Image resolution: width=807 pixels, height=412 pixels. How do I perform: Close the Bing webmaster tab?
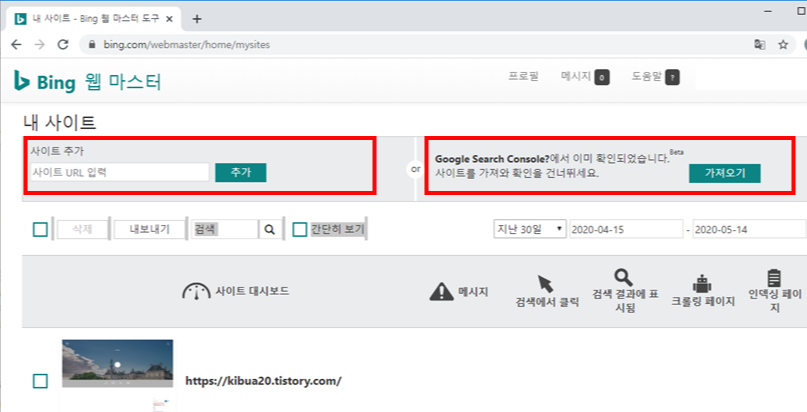coord(170,19)
